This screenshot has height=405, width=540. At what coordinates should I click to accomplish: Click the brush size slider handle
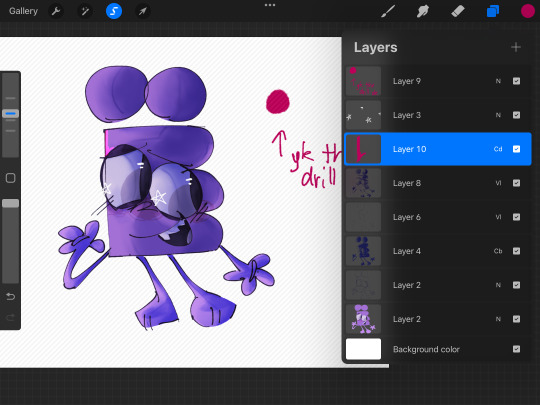click(x=11, y=113)
